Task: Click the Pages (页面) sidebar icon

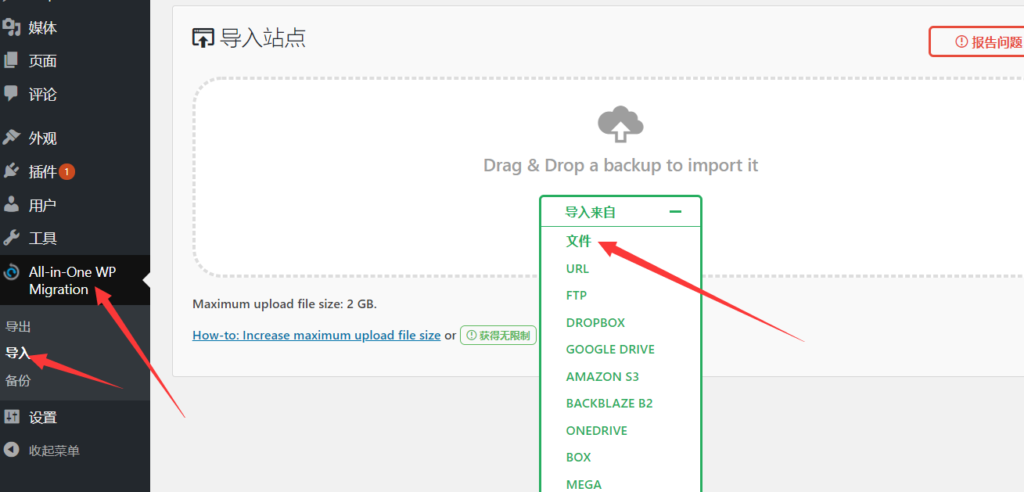Action: (12, 60)
